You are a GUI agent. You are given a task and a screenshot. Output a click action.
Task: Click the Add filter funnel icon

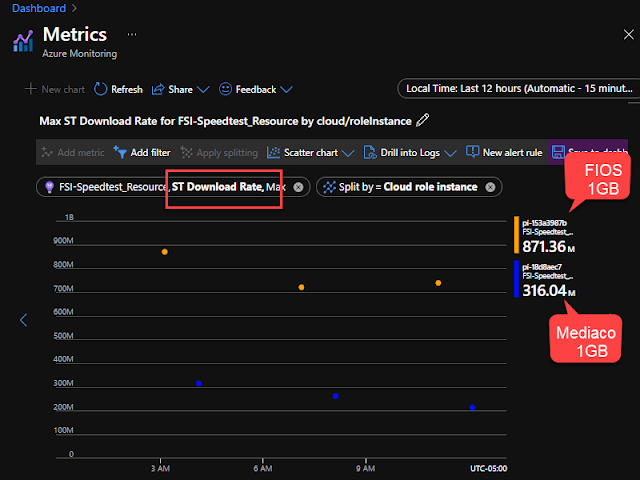[x=120, y=152]
